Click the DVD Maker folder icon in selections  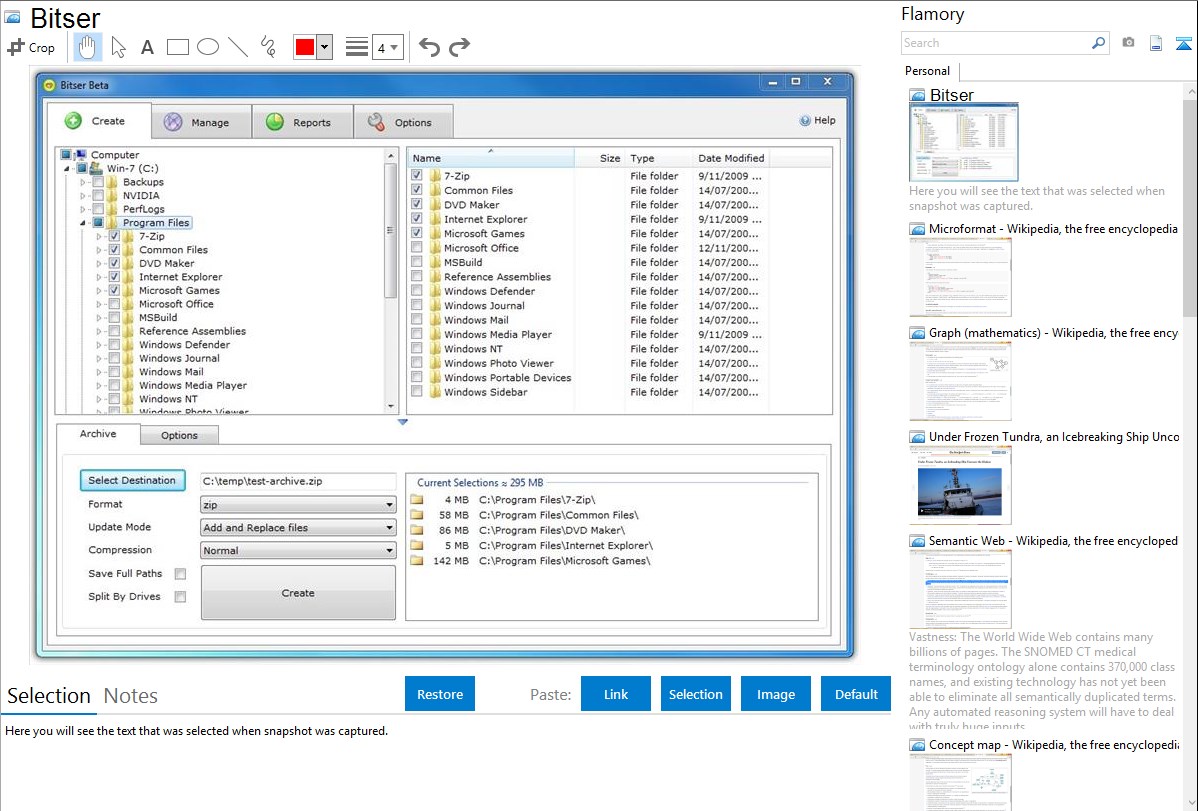[416, 530]
